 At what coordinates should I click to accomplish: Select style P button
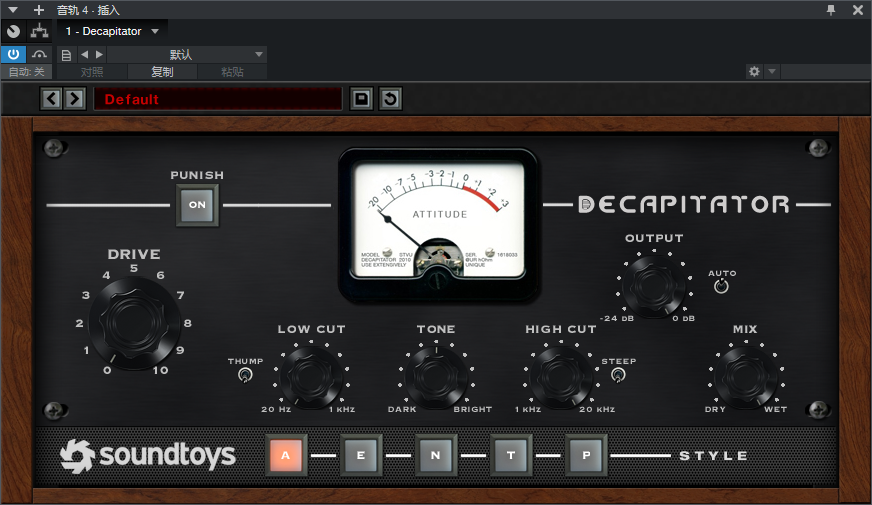(x=586, y=455)
